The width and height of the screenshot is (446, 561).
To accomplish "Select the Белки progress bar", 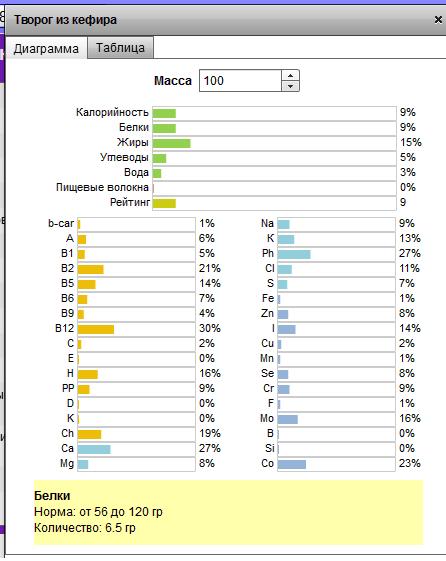I will (x=274, y=128).
